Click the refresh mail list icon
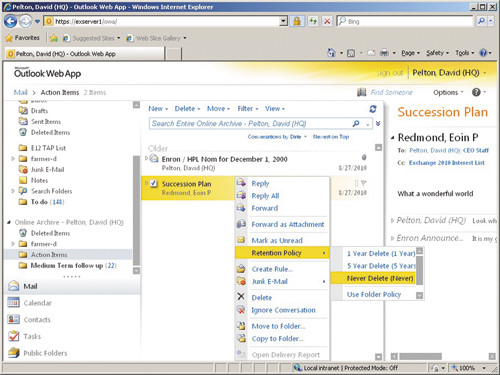This screenshot has height=375, width=500. pyautogui.click(x=373, y=109)
